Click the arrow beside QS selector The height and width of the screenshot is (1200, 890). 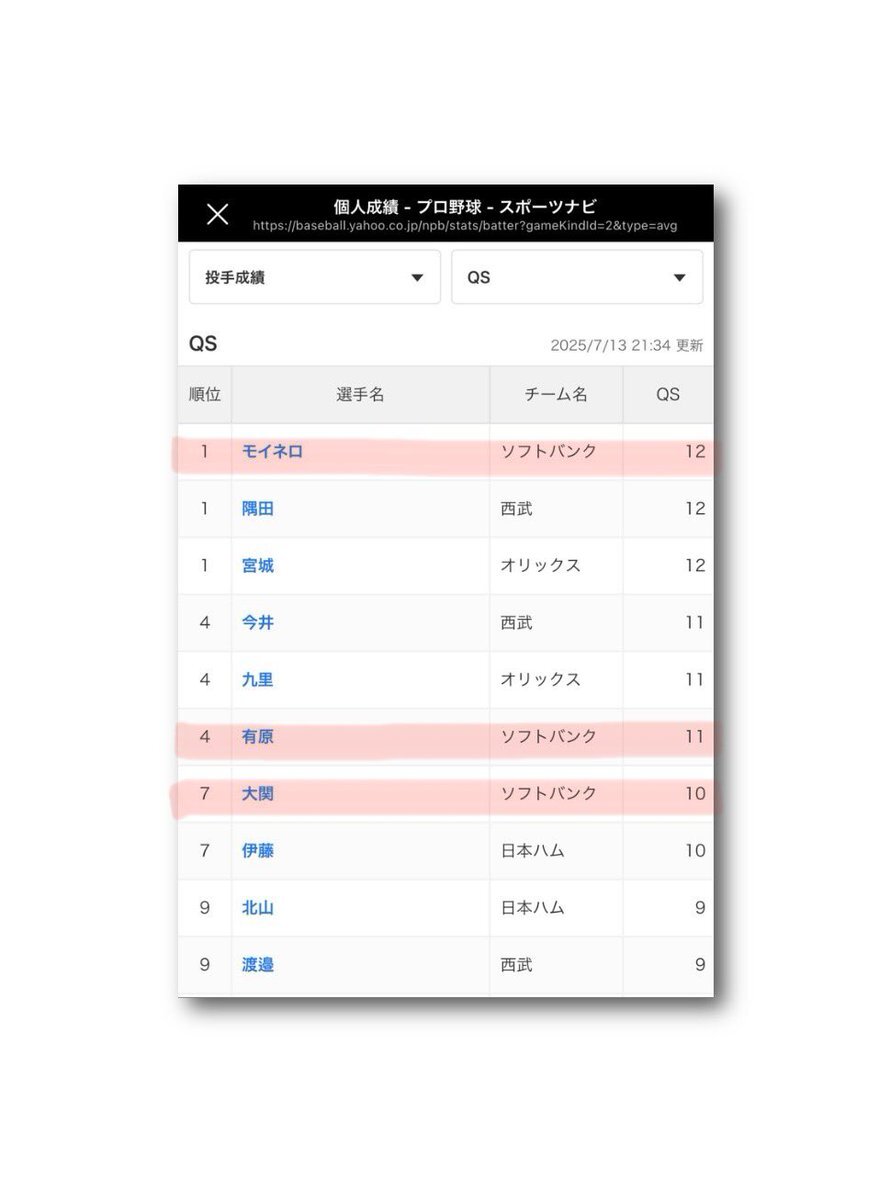click(679, 278)
